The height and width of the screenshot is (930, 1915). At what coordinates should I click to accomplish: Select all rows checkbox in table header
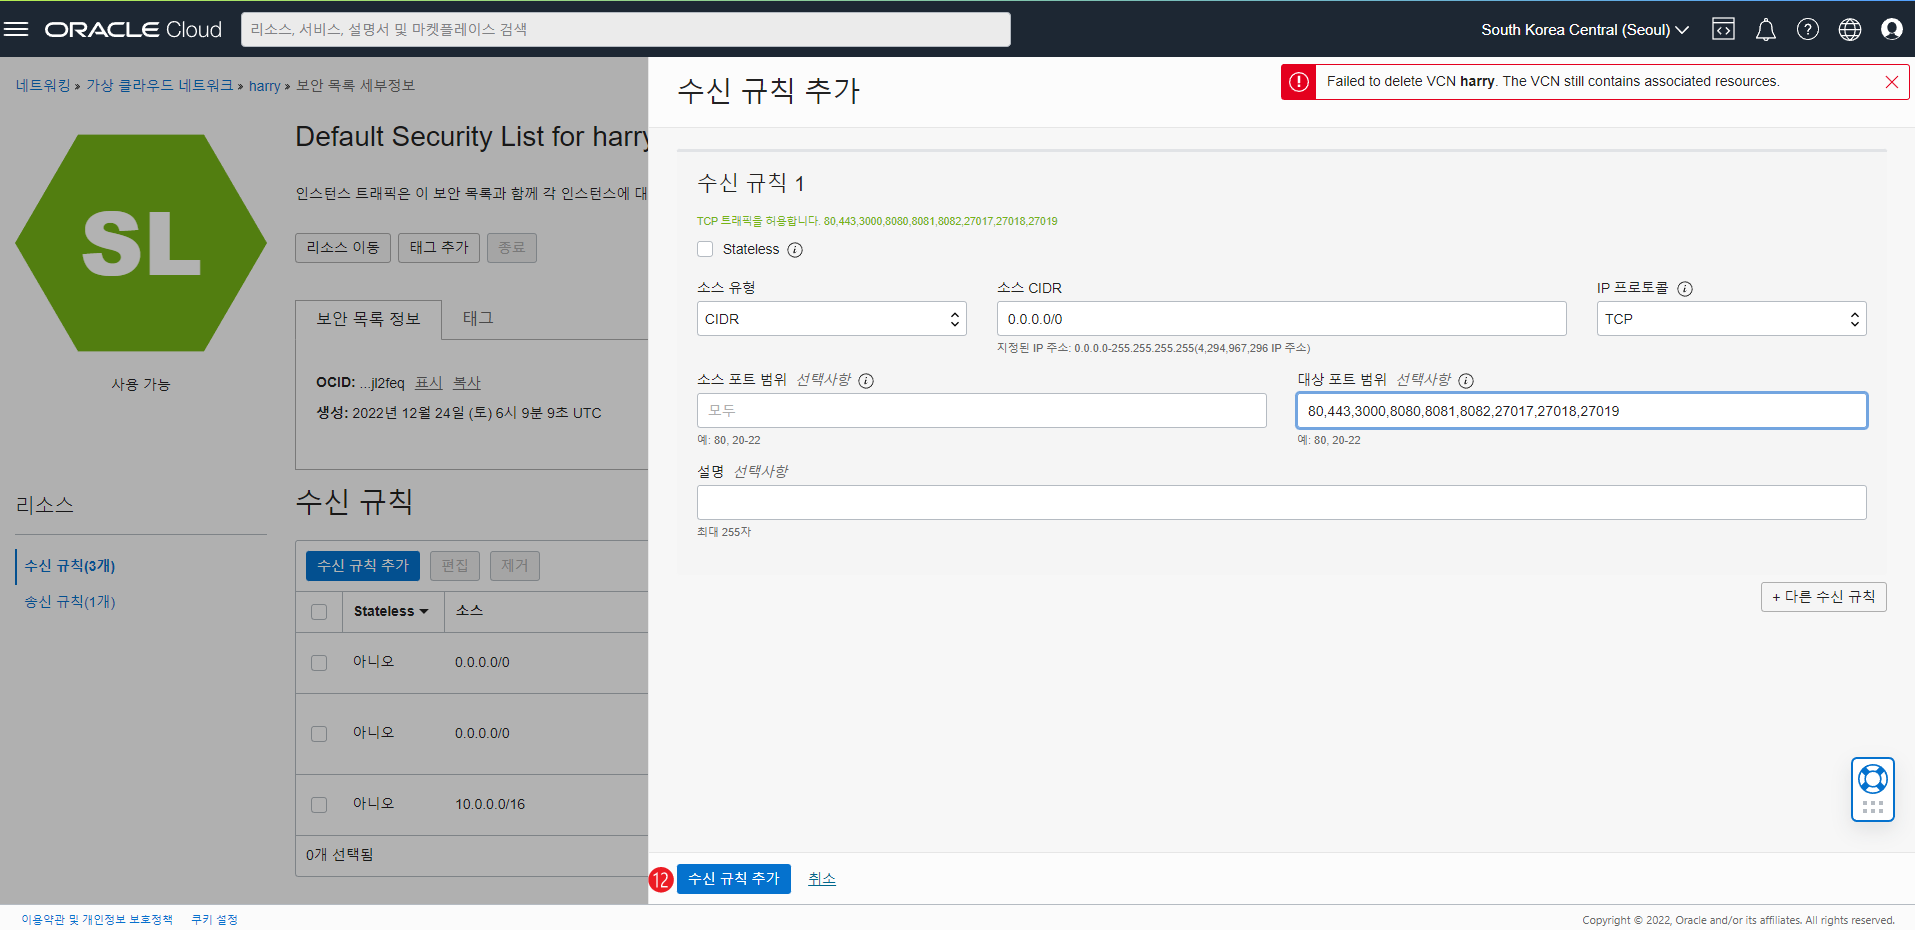click(319, 612)
